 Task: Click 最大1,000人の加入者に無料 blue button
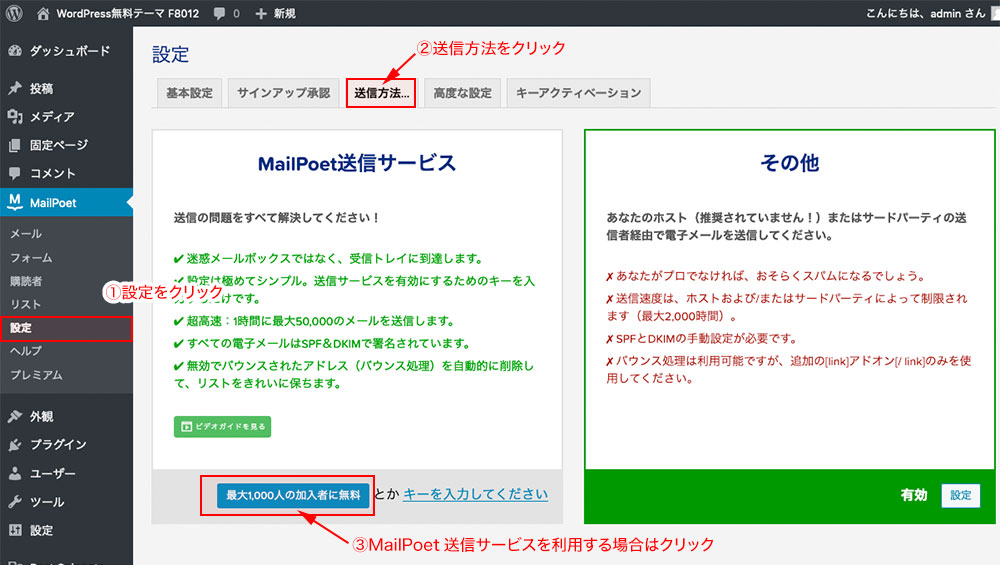[x=293, y=495]
